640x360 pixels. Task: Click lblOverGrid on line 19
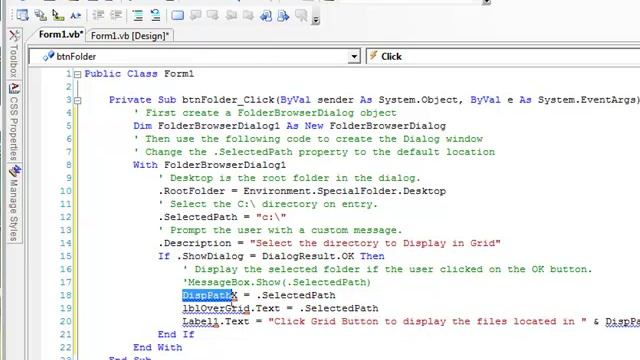216,308
